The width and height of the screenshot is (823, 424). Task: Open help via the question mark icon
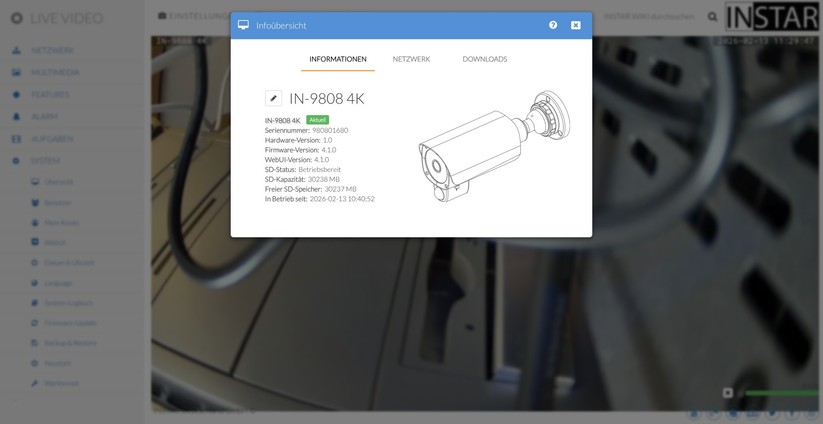[x=553, y=25]
